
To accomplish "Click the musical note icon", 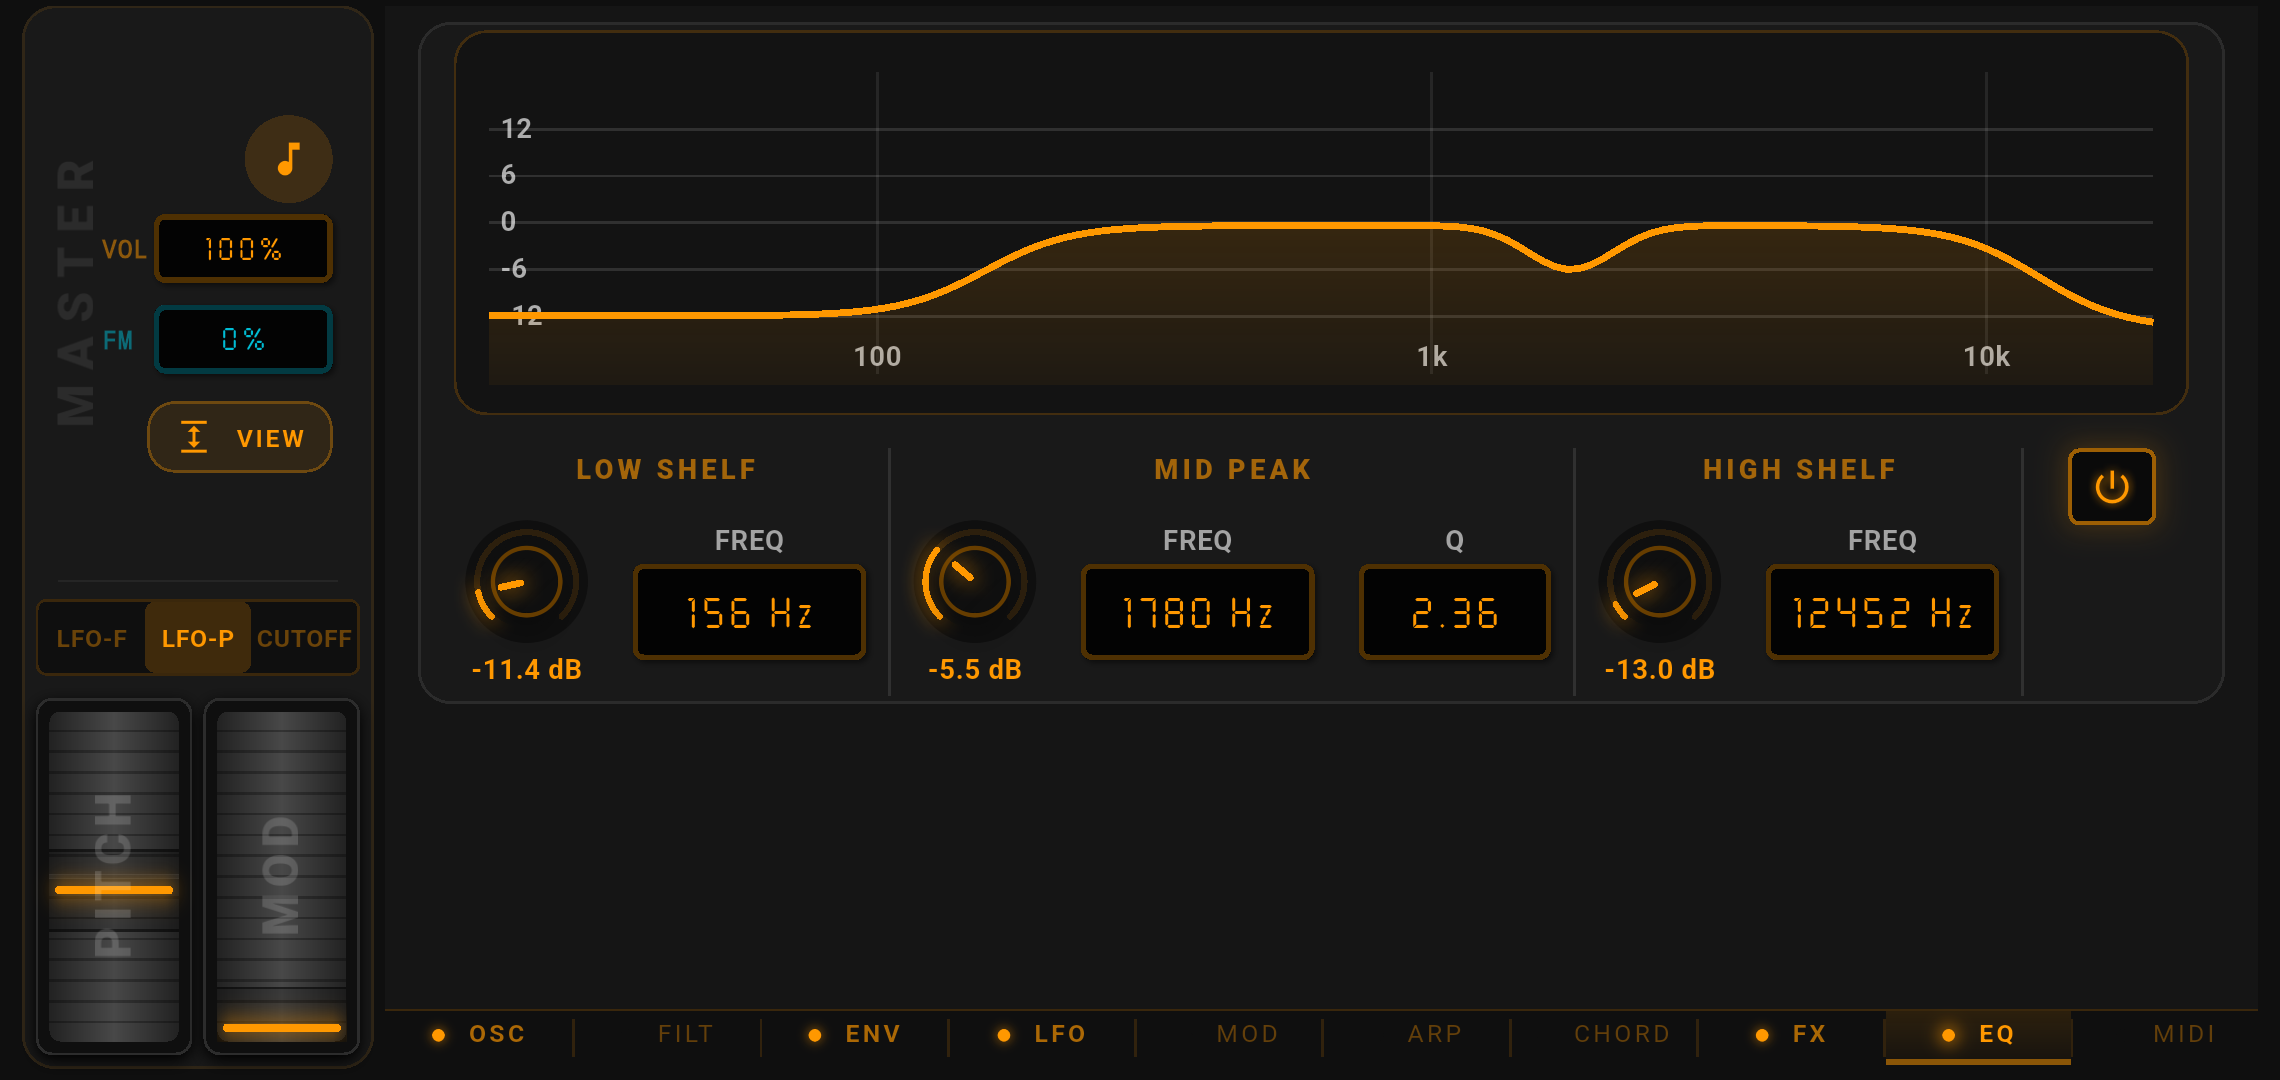I will coord(289,158).
